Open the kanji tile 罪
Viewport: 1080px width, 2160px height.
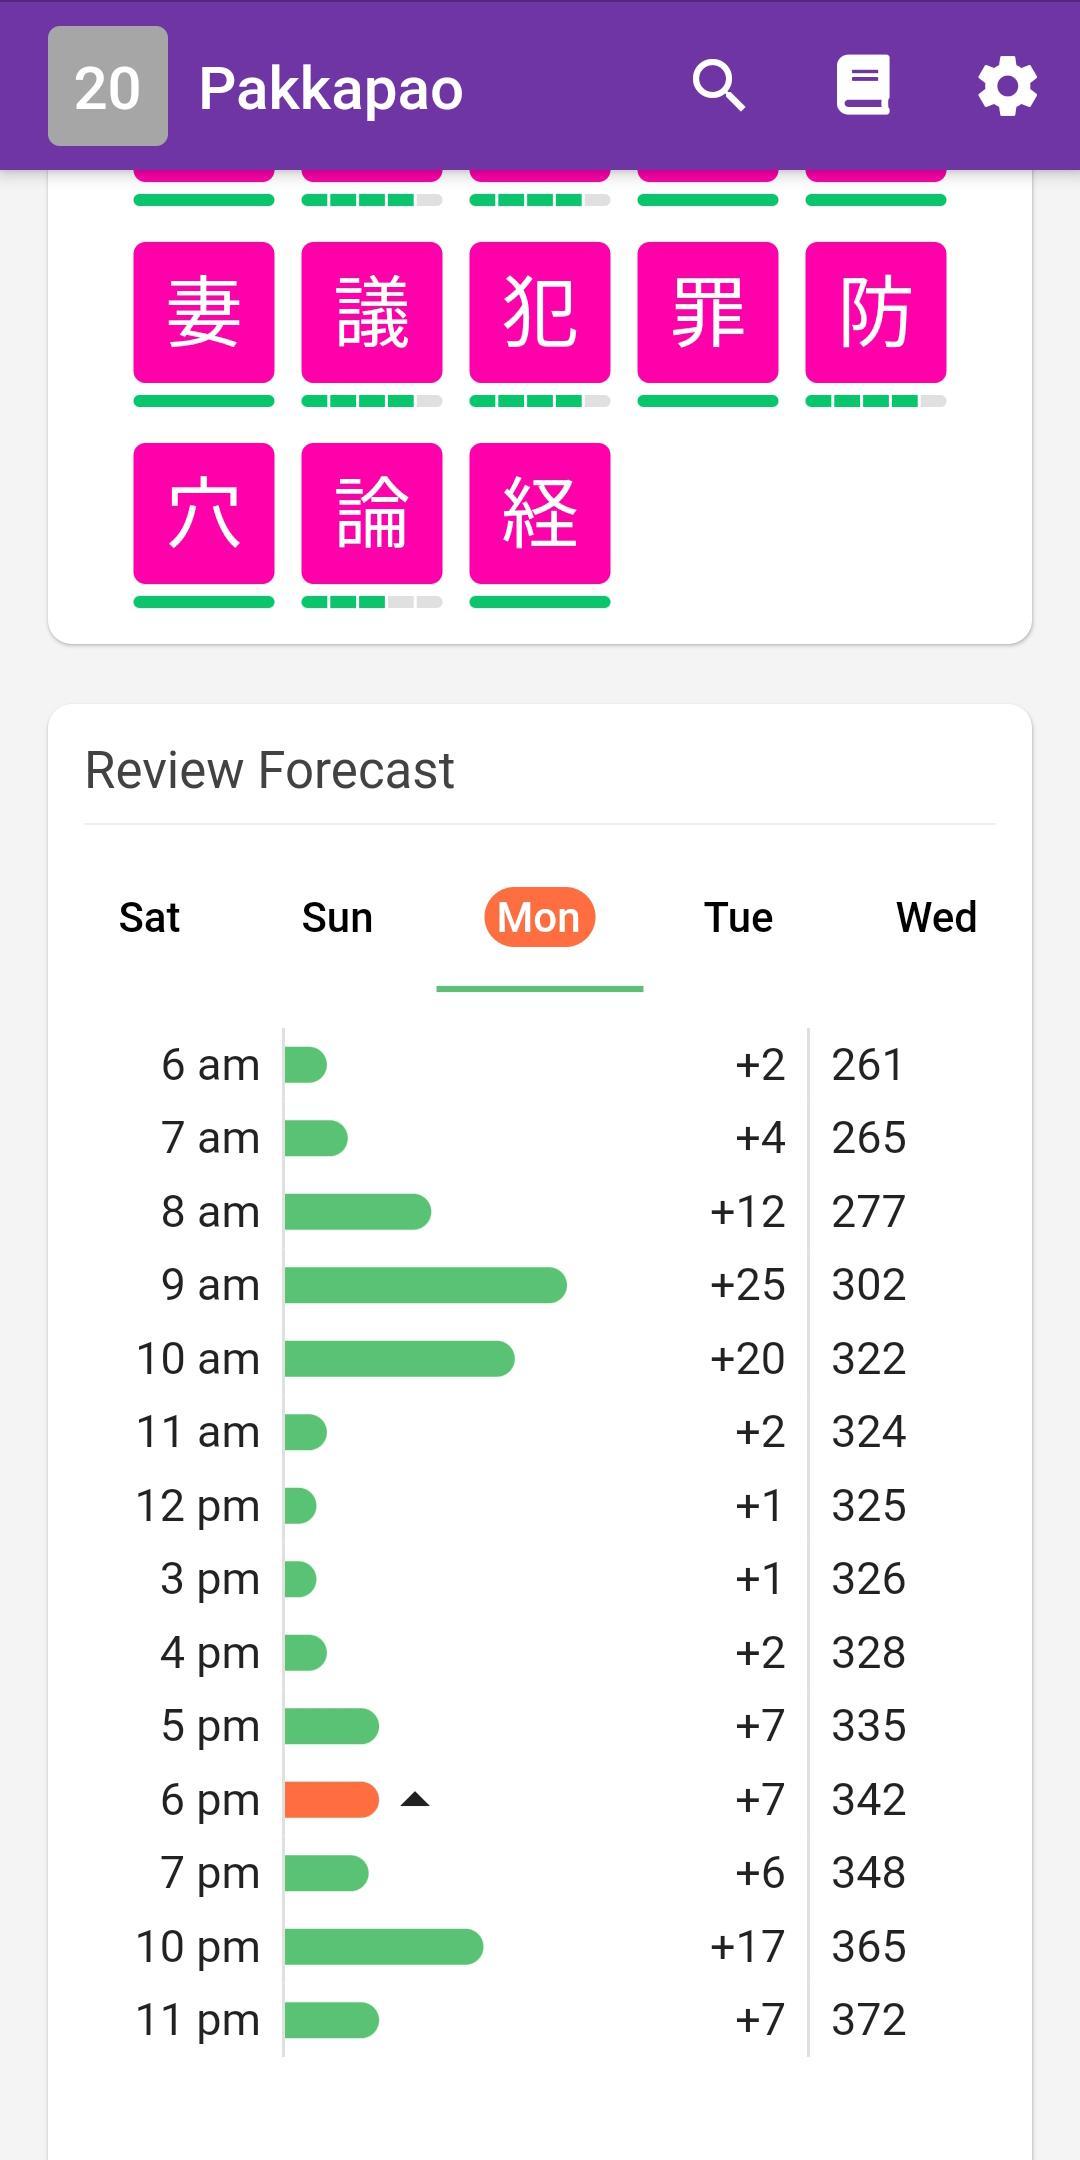[x=708, y=312]
